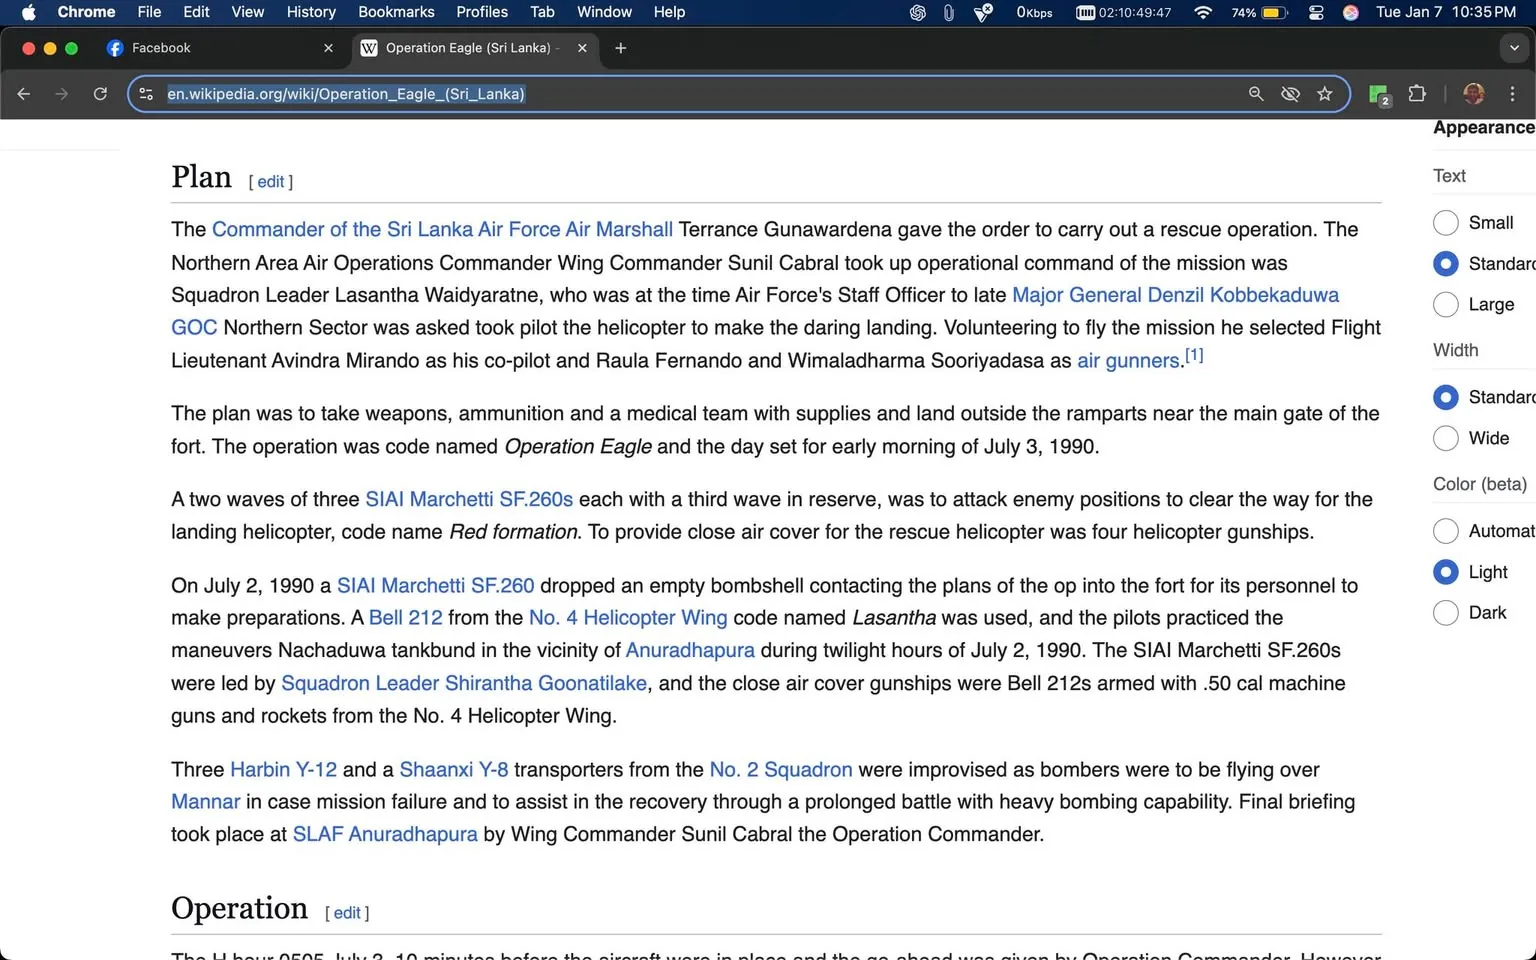Image resolution: width=1536 pixels, height=960 pixels.
Task: Click edit next to the Plan heading
Action: [270, 181]
